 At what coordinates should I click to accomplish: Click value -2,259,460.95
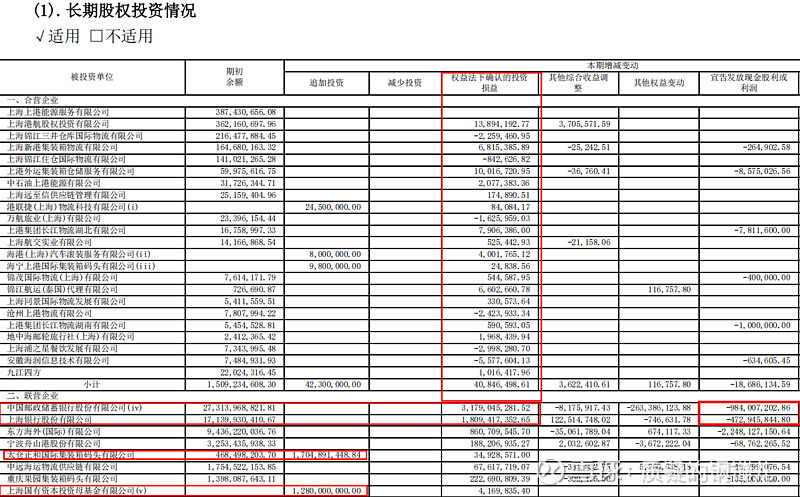502,136
